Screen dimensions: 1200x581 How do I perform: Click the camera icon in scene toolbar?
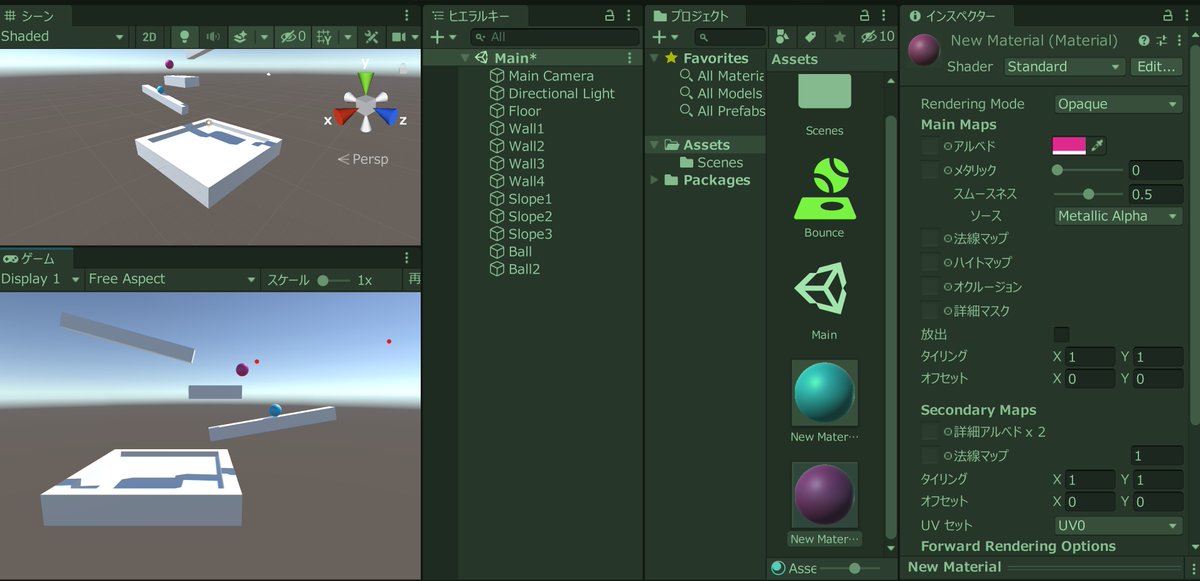(x=400, y=36)
